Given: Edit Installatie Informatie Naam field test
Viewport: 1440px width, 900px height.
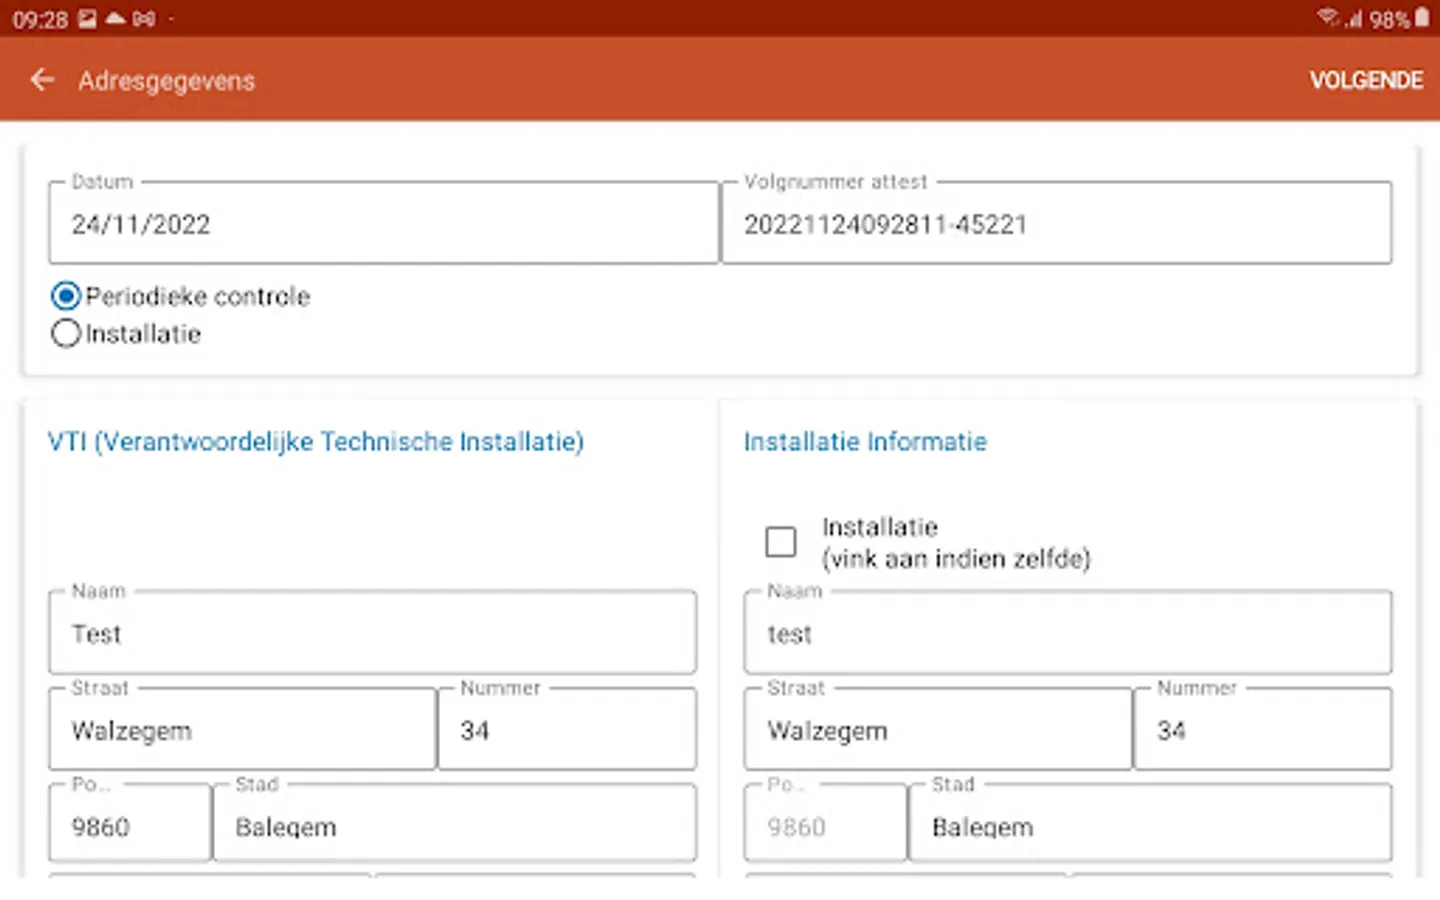Looking at the screenshot, I should [1068, 632].
